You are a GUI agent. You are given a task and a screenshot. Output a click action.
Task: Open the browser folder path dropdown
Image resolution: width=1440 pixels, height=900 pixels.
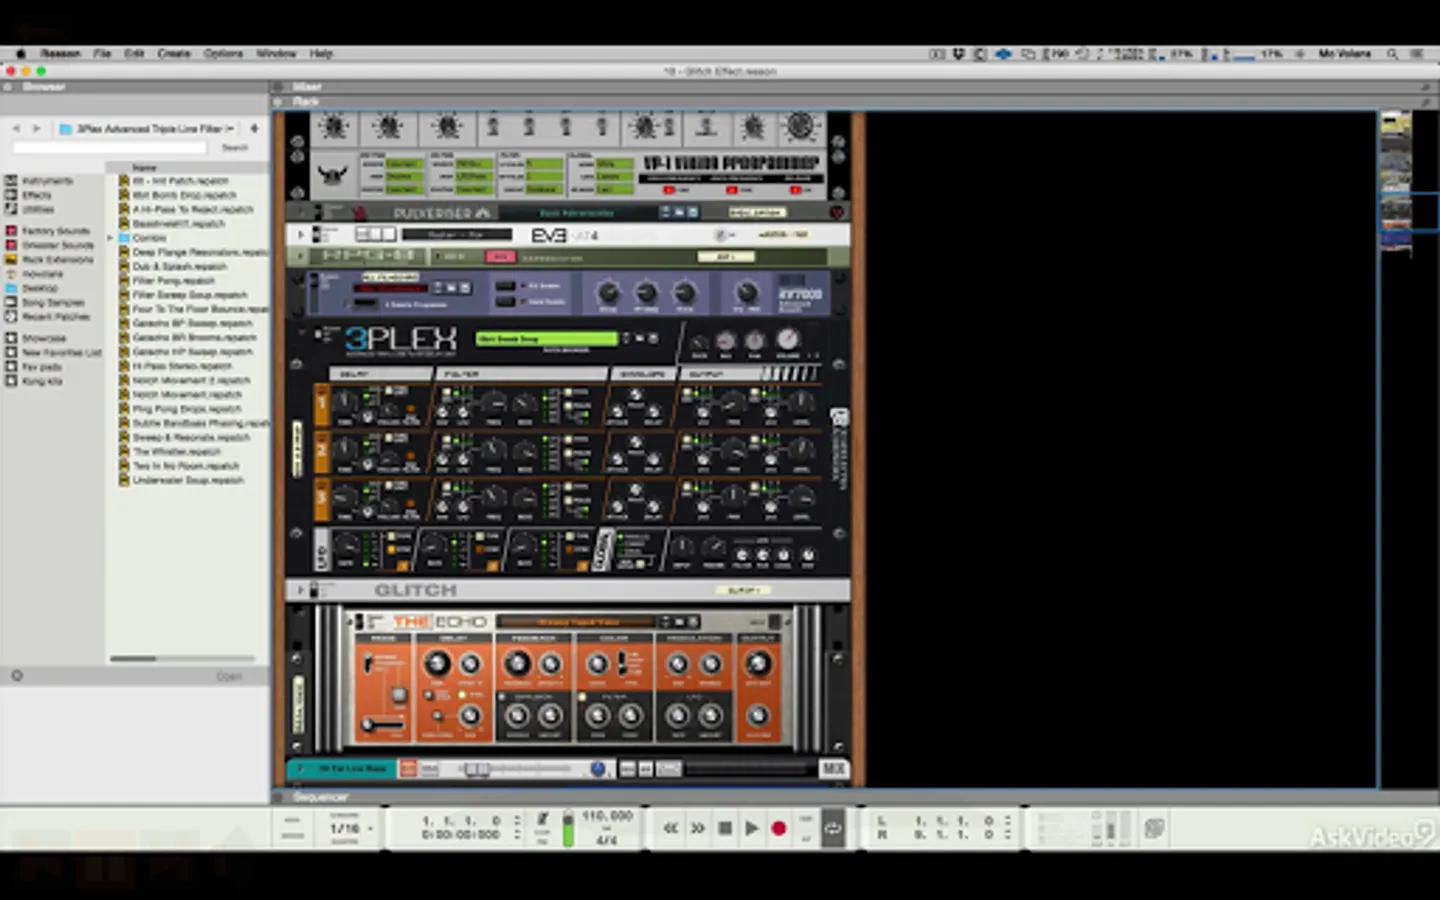point(147,129)
